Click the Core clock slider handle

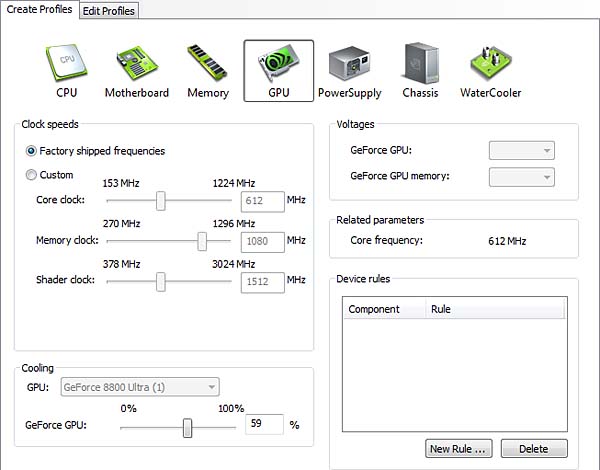pyautogui.click(x=161, y=201)
